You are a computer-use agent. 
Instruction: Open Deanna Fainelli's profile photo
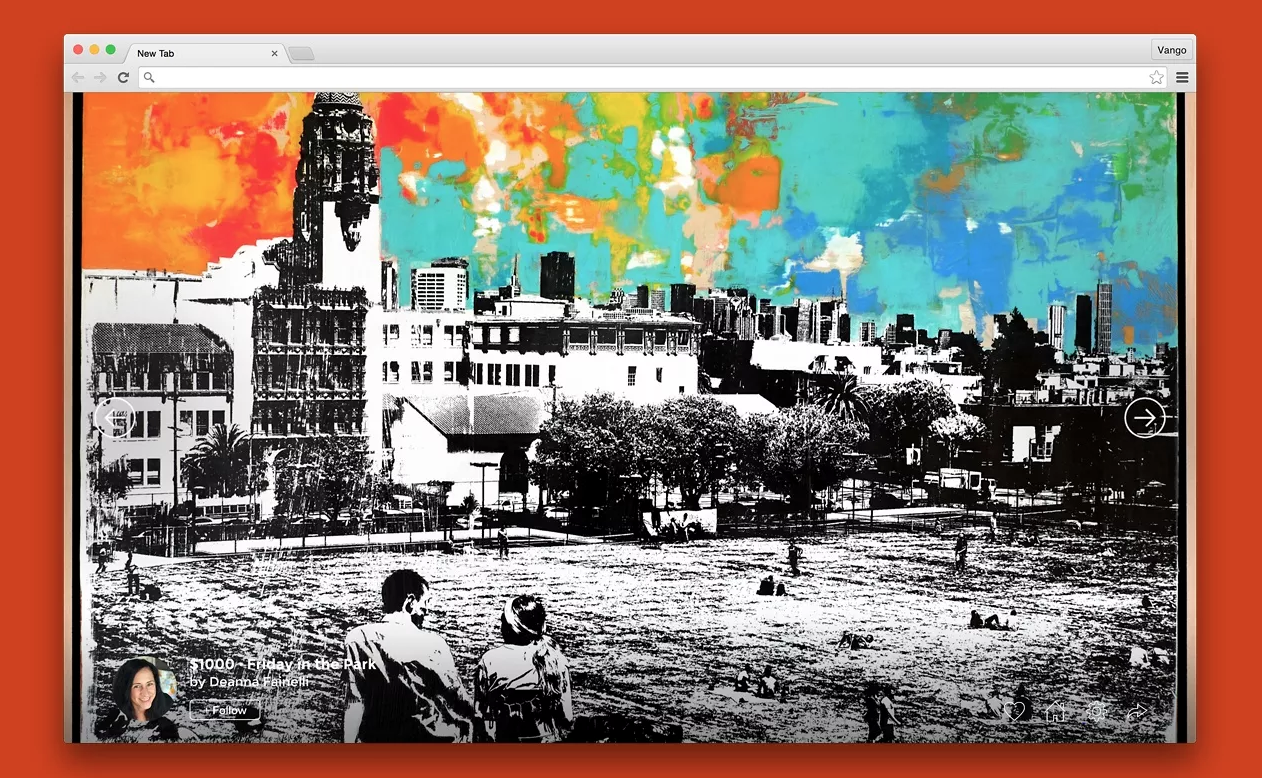pos(144,690)
